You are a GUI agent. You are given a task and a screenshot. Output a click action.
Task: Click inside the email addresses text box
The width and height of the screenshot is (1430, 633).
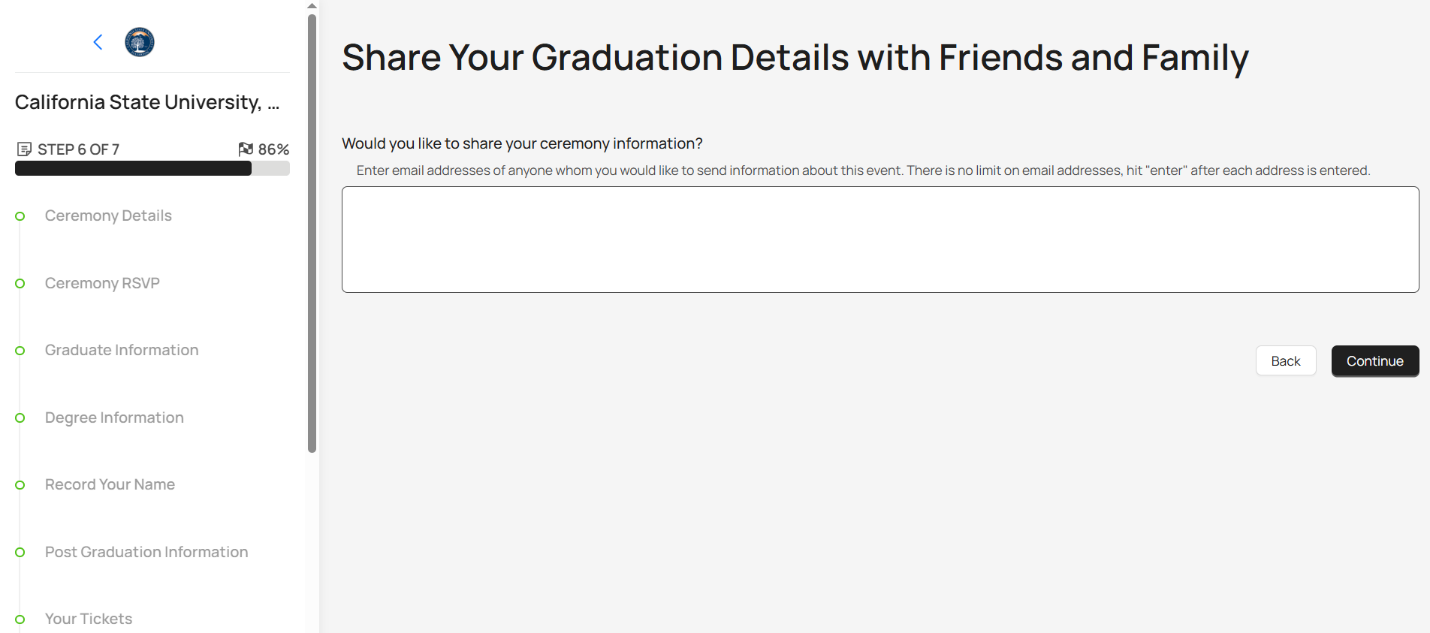[x=880, y=239]
